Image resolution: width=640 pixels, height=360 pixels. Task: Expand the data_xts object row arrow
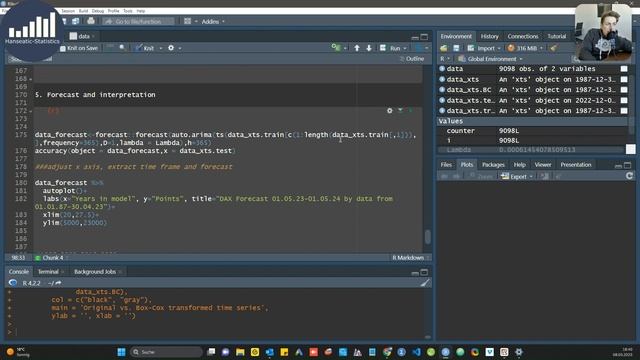pos(442,80)
